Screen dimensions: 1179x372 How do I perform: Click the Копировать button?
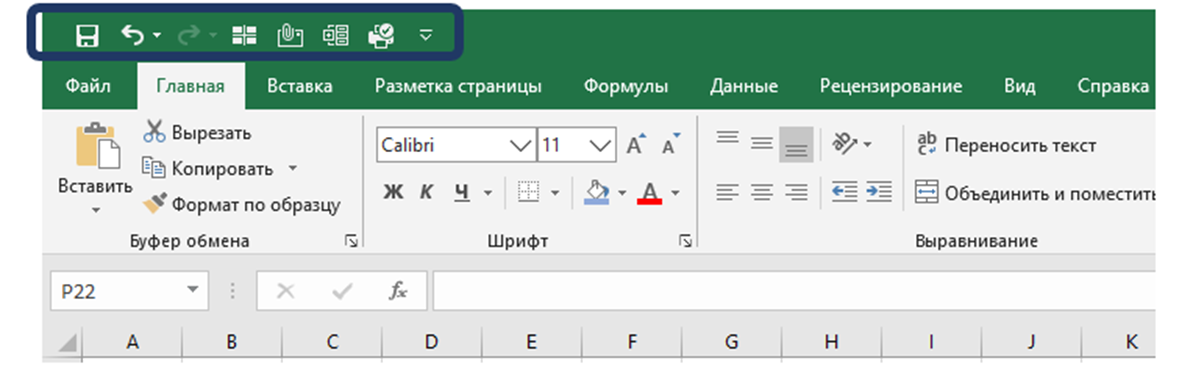point(208,168)
